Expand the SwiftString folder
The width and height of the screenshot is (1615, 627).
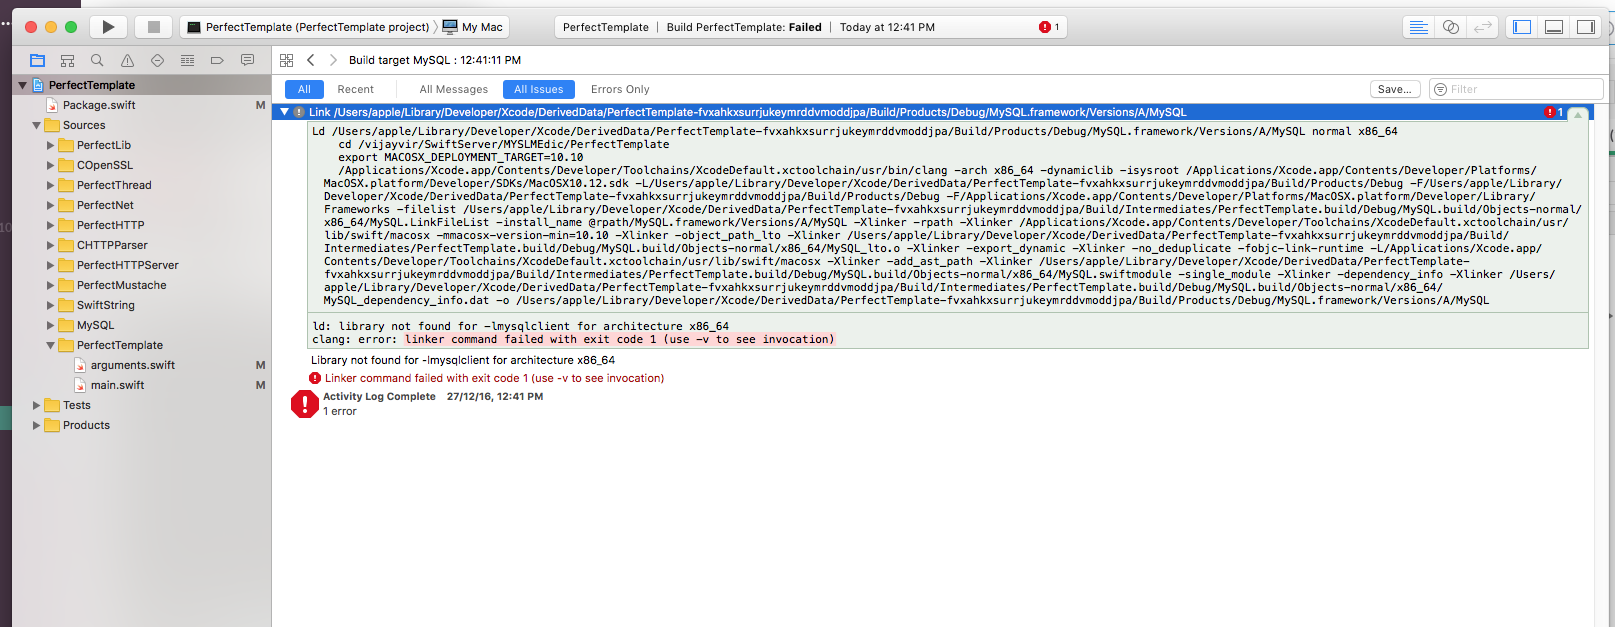pos(50,305)
